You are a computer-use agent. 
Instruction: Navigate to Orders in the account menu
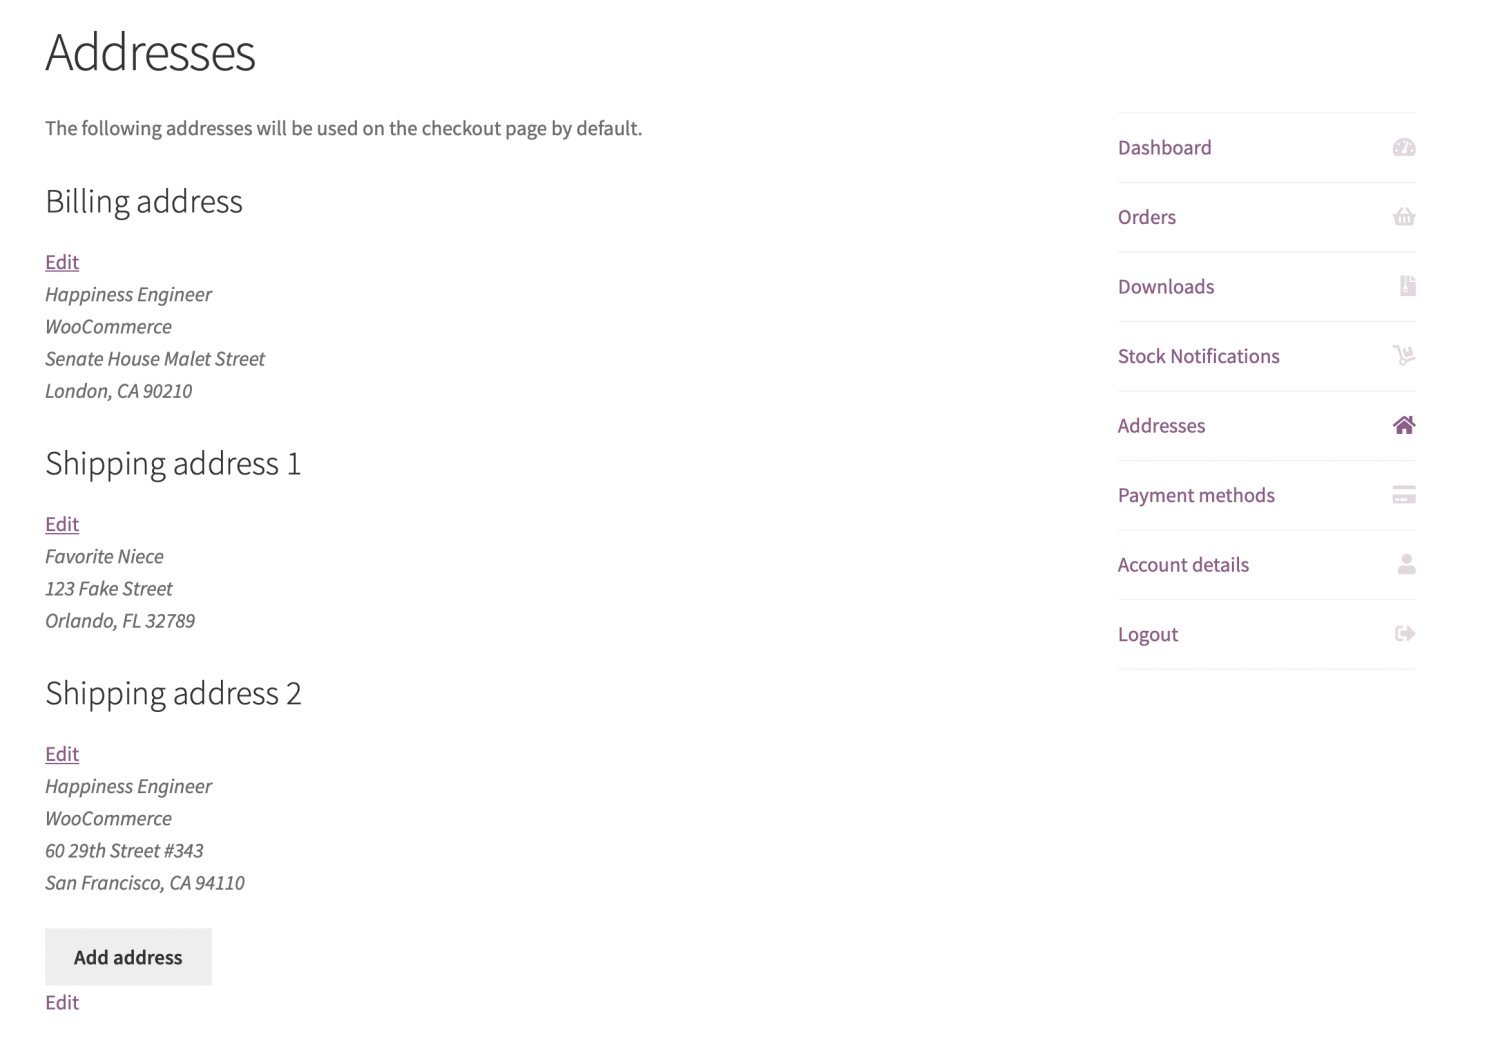point(1146,216)
